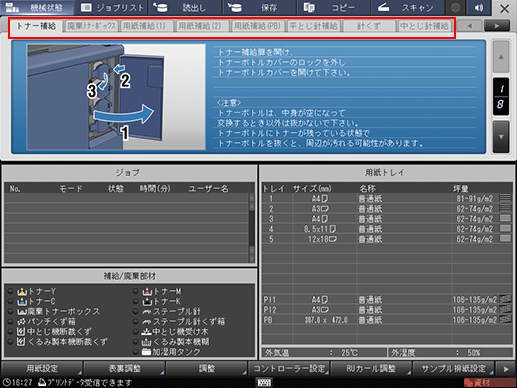Viewport: 517px width, 388px height.
Task: Show previous tabs with left arrow
Action: coord(470,26)
